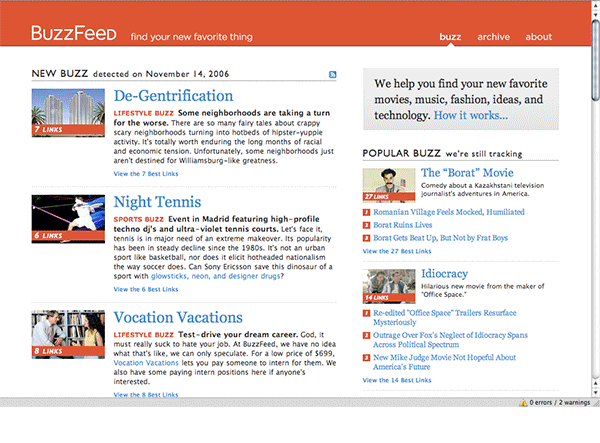This screenshot has width=600, height=443.
Task: Click the number 1 bullet beside Romanian Village link
Action: [366, 212]
